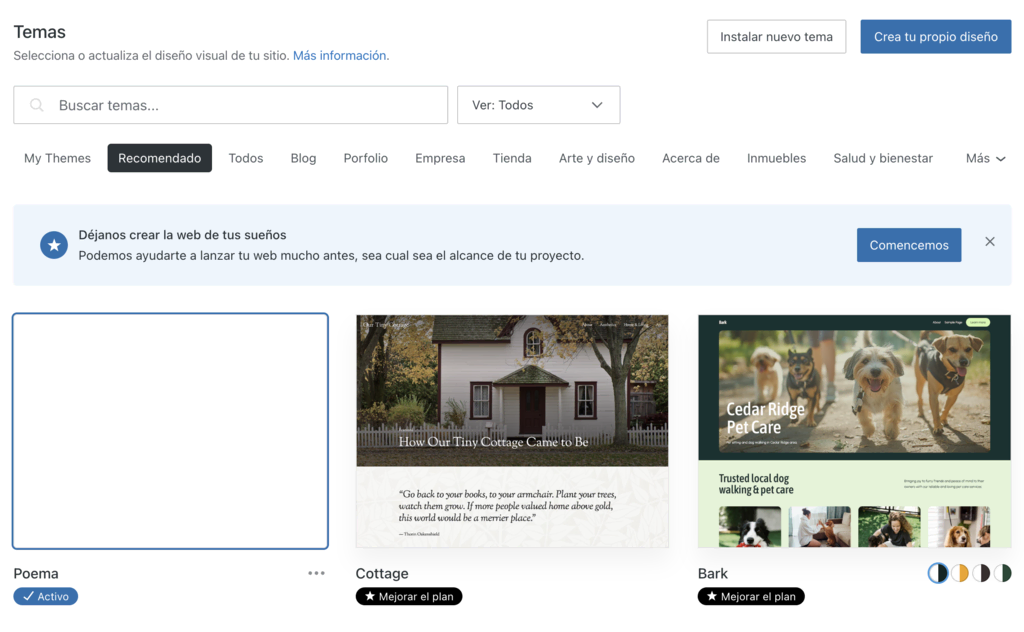Select the "Tienda" category
This screenshot has height=632, width=1024.
point(511,157)
